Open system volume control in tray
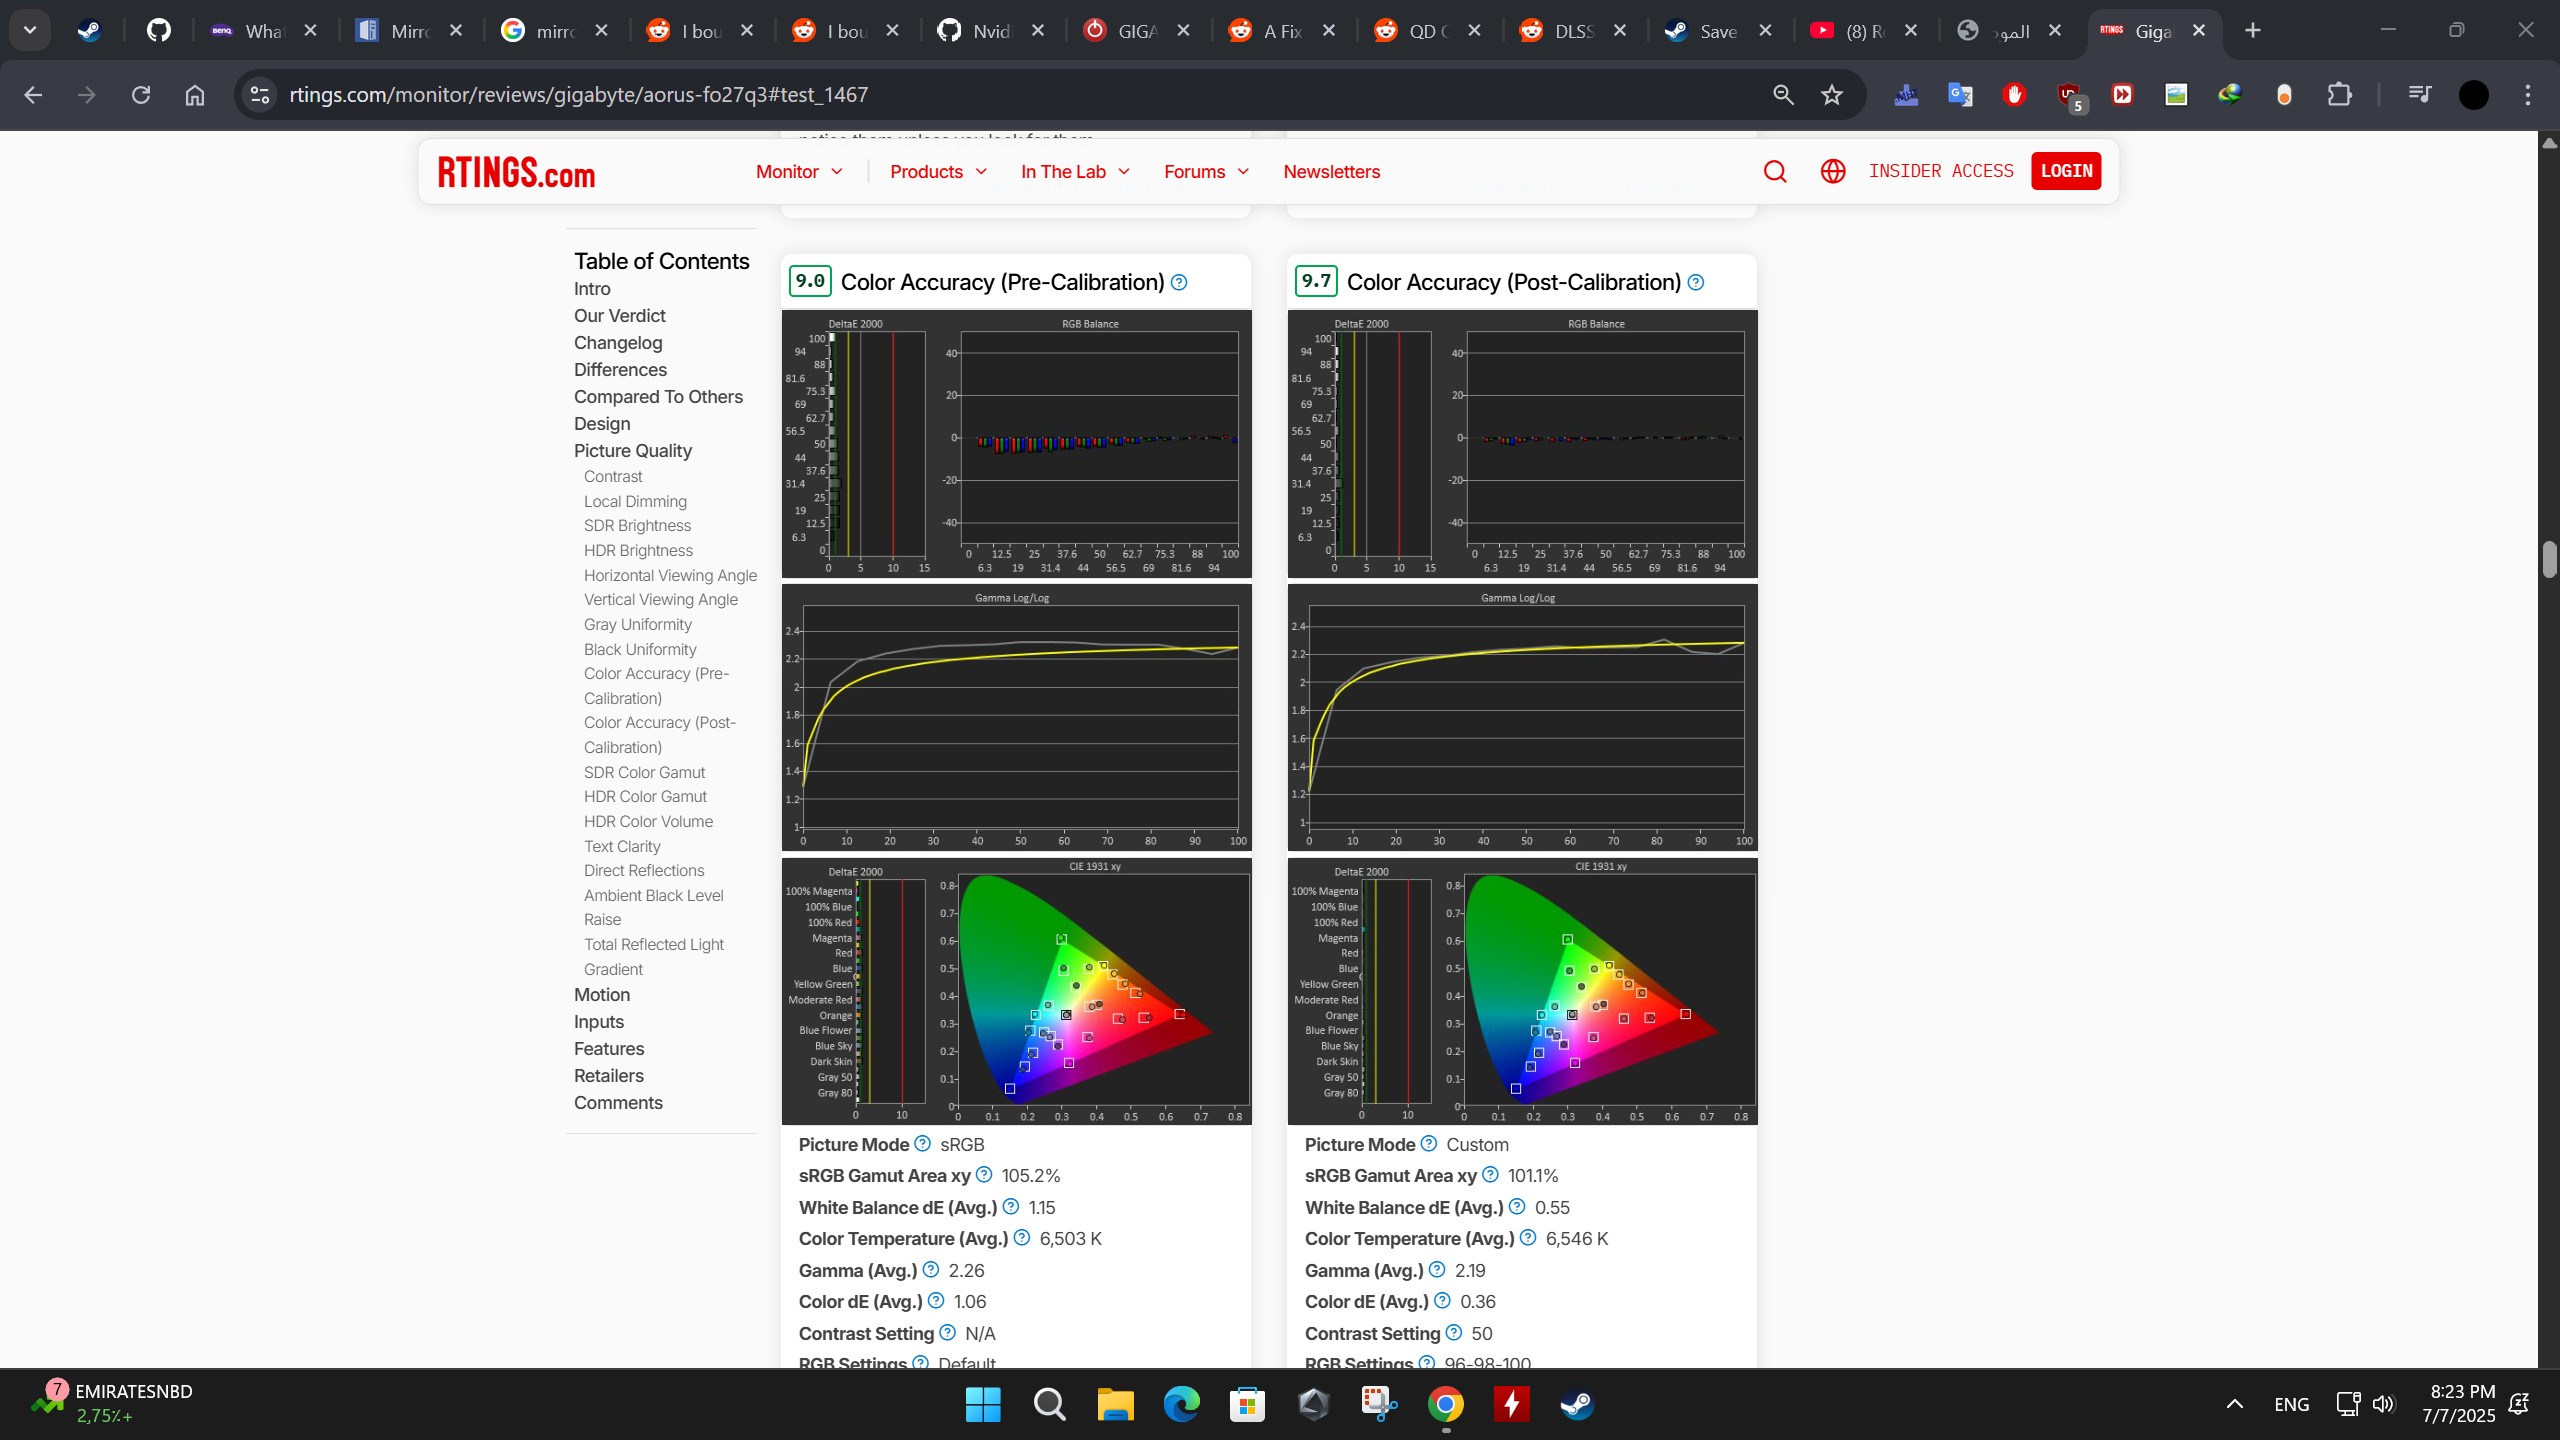The width and height of the screenshot is (2560, 1440). tap(2384, 1404)
